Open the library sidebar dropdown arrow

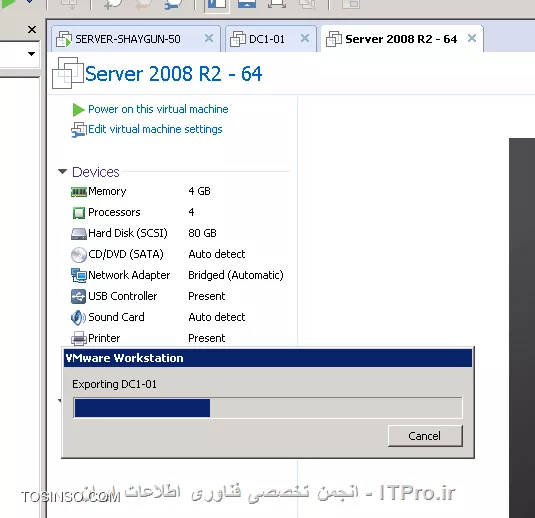[31, 54]
